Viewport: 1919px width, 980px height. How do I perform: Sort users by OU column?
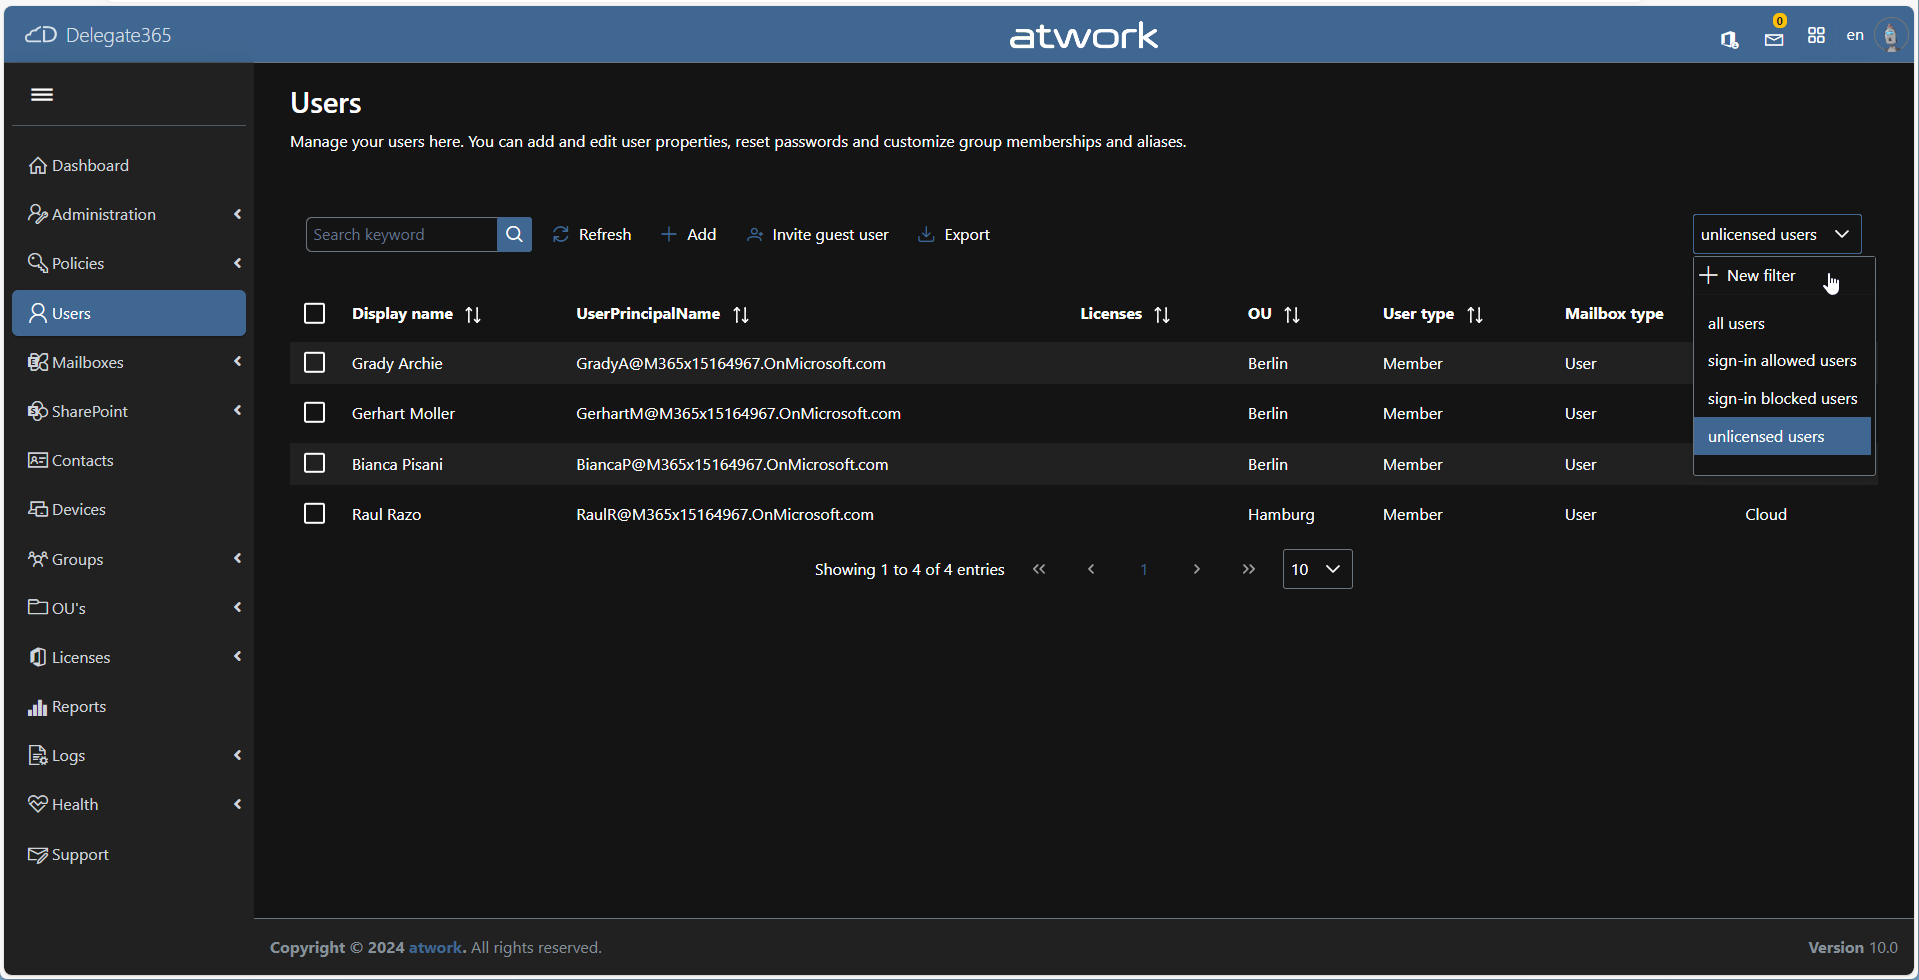click(x=1292, y=315)
